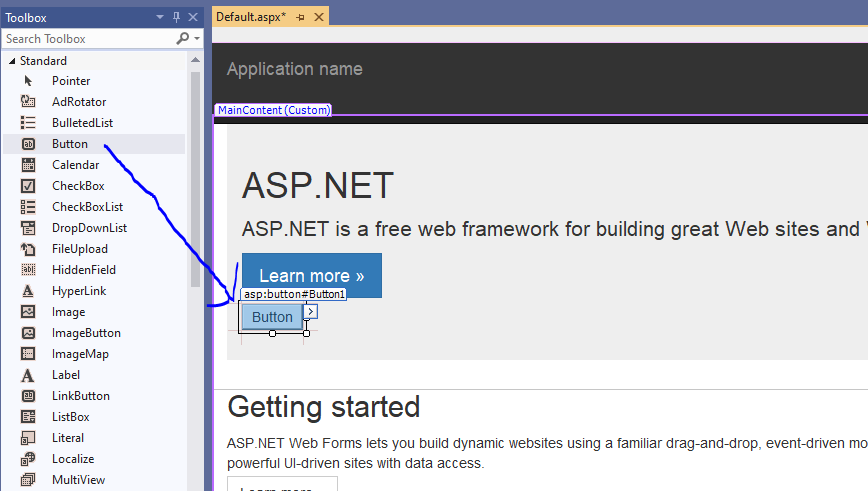Screen dimensions: 868x491
Task: Open the search options dropdown arrow
Action: tap(197, 39)
